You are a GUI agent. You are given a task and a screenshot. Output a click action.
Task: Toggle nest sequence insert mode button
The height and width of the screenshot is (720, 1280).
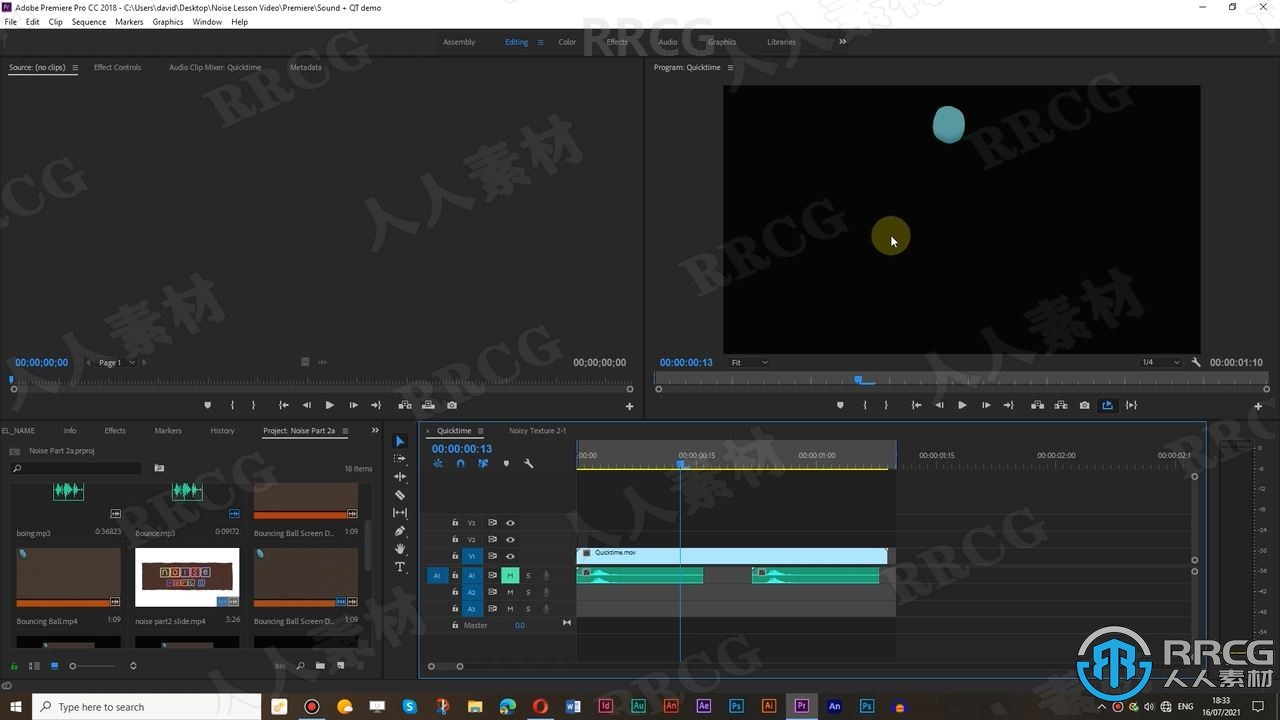pyautogui.click(x=438, y=464)
